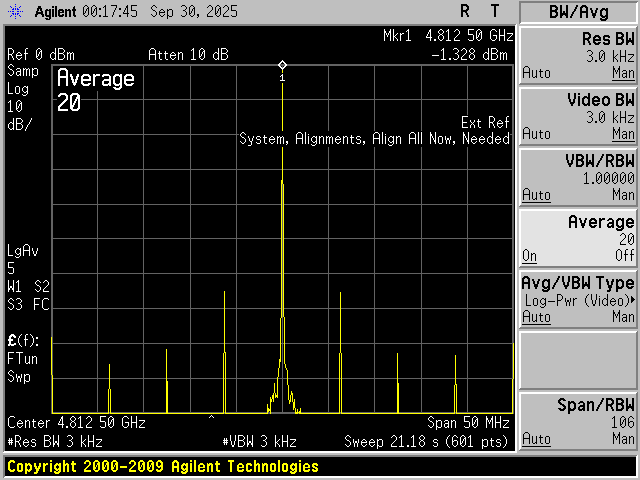
Task: Click the Center 4.812 50 GHz readout
Action: pos(76,422)
